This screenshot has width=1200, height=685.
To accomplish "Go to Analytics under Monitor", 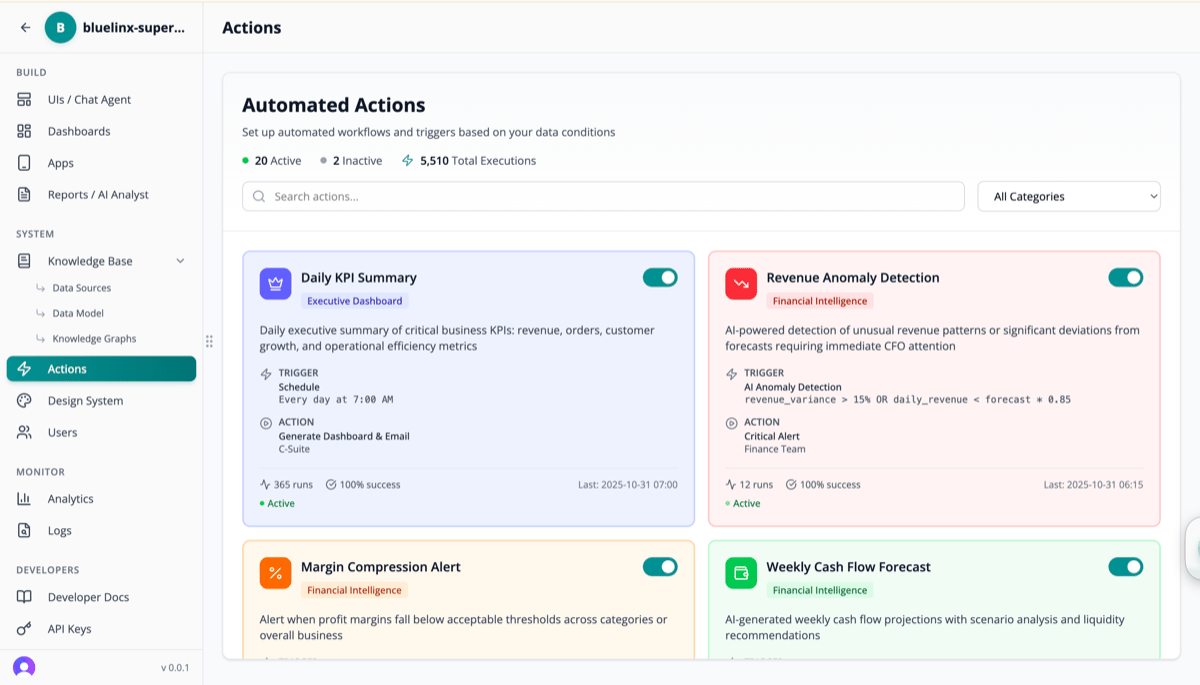I will coord(70,499).
